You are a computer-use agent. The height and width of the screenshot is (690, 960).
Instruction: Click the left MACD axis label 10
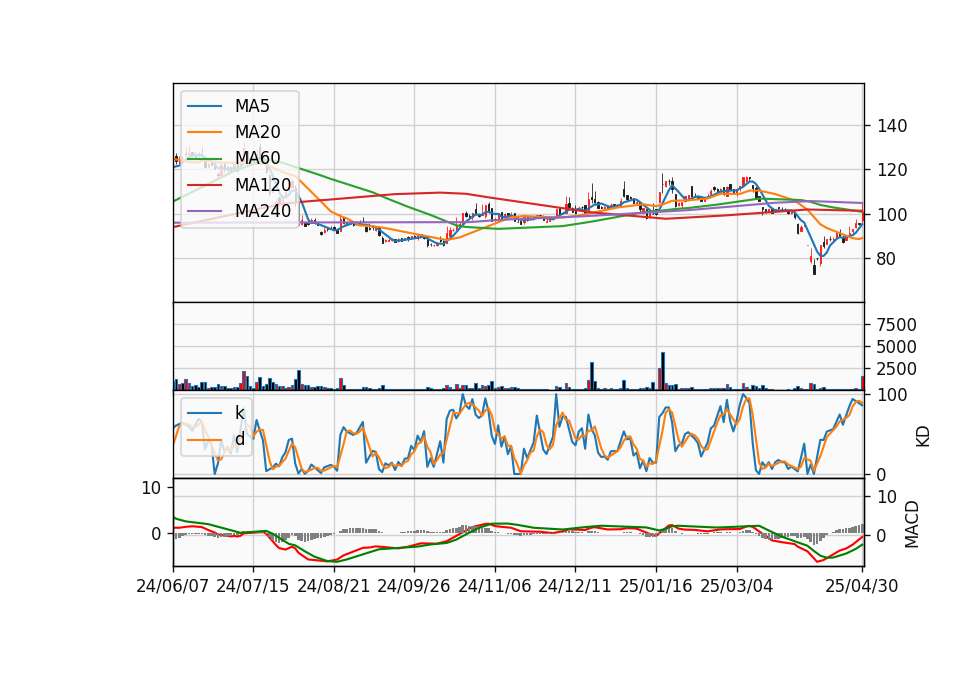click(151, 489)
